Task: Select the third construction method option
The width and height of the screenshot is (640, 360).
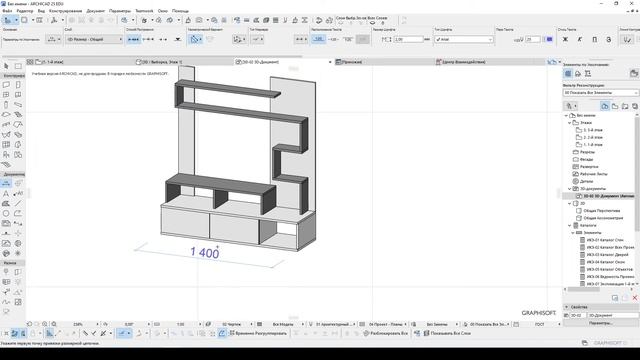Action: [163, 40]
